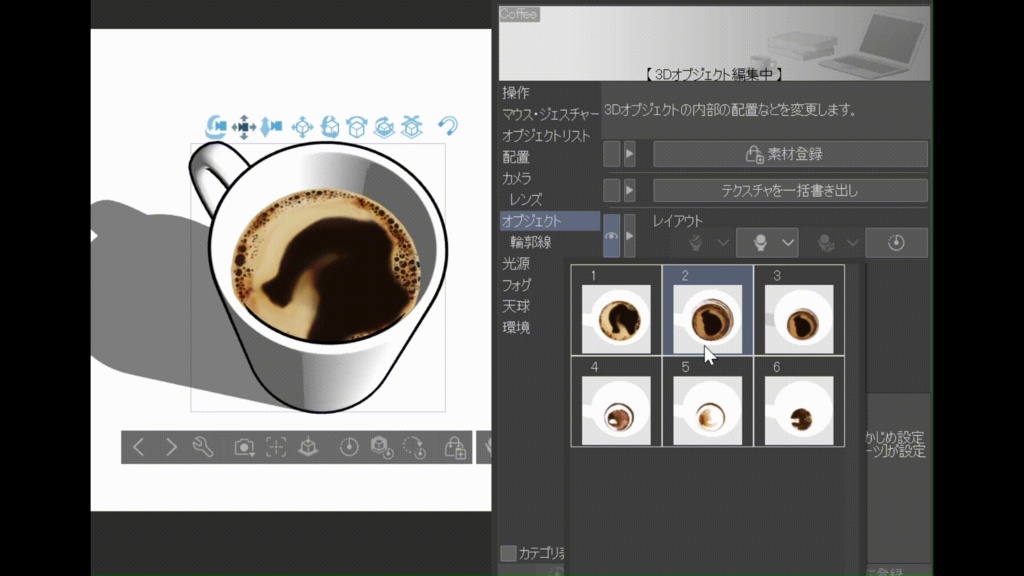Open the greyed movable parts dropdown chevron
This screenshot has height=576, width=1024.
point(853,242)
